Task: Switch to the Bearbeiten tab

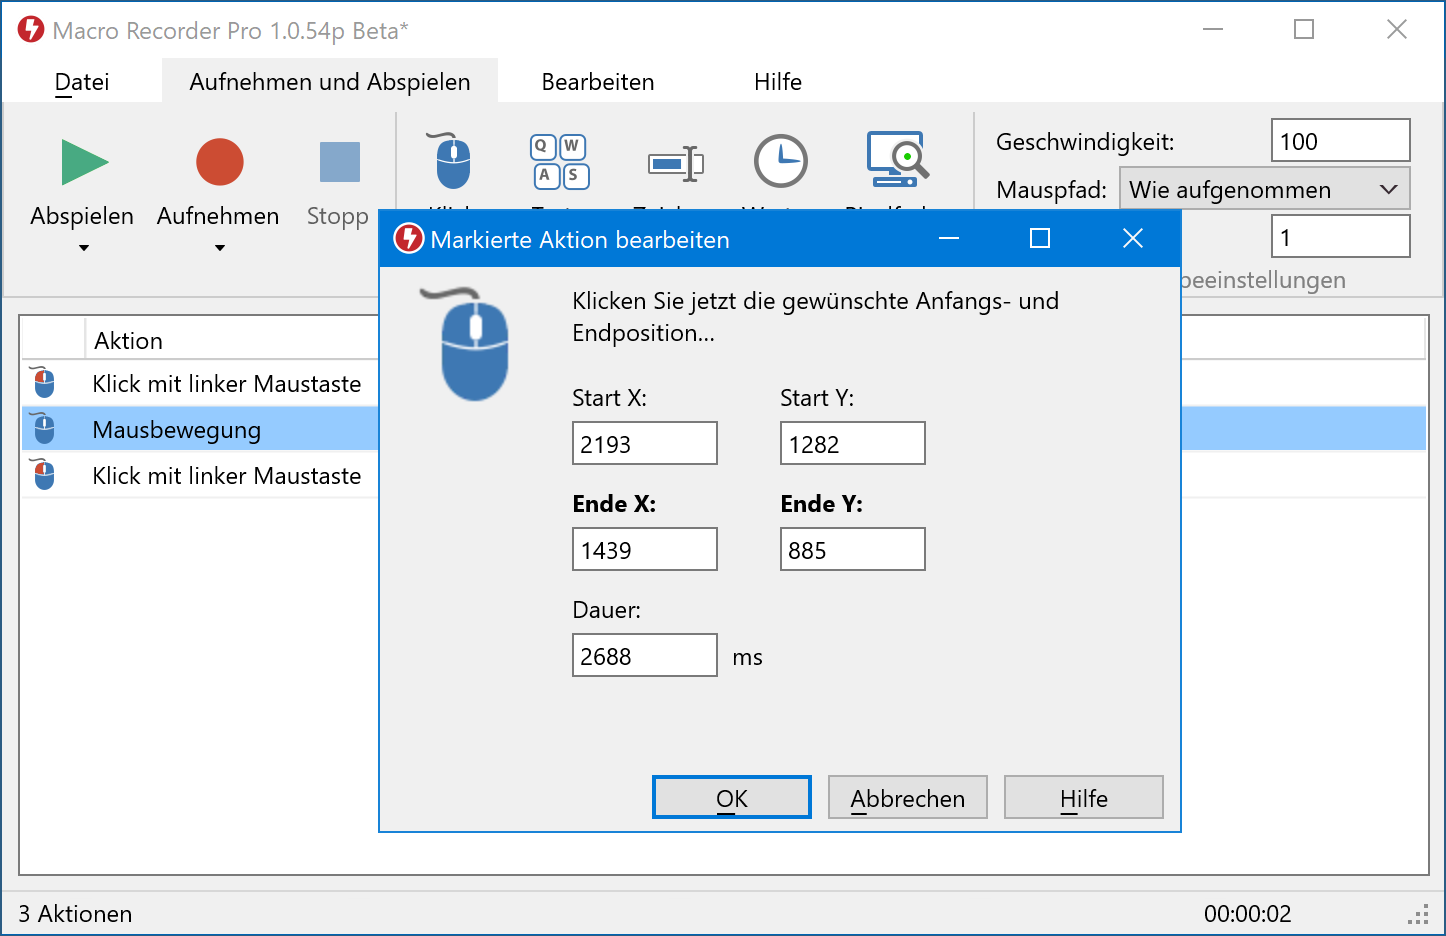Action: [x=597, y=82]
